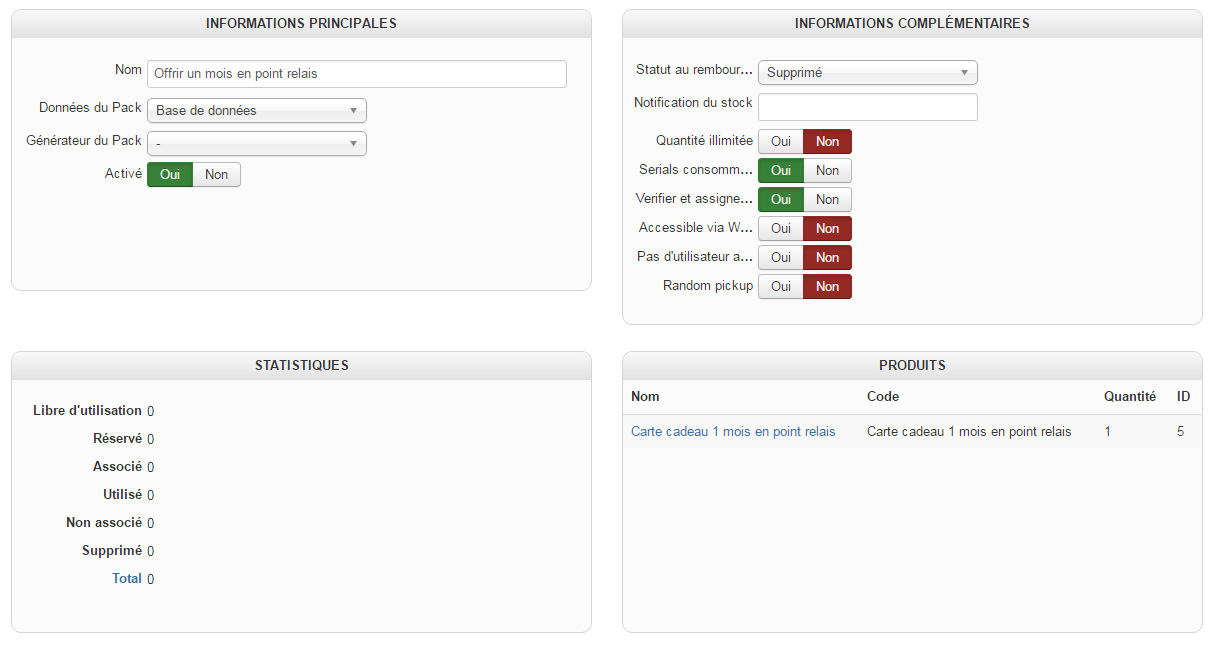Viewport: 1218px width, 645px height.
Task: Open the Données du Pack dropdown
Action: [x=257, y=111]
